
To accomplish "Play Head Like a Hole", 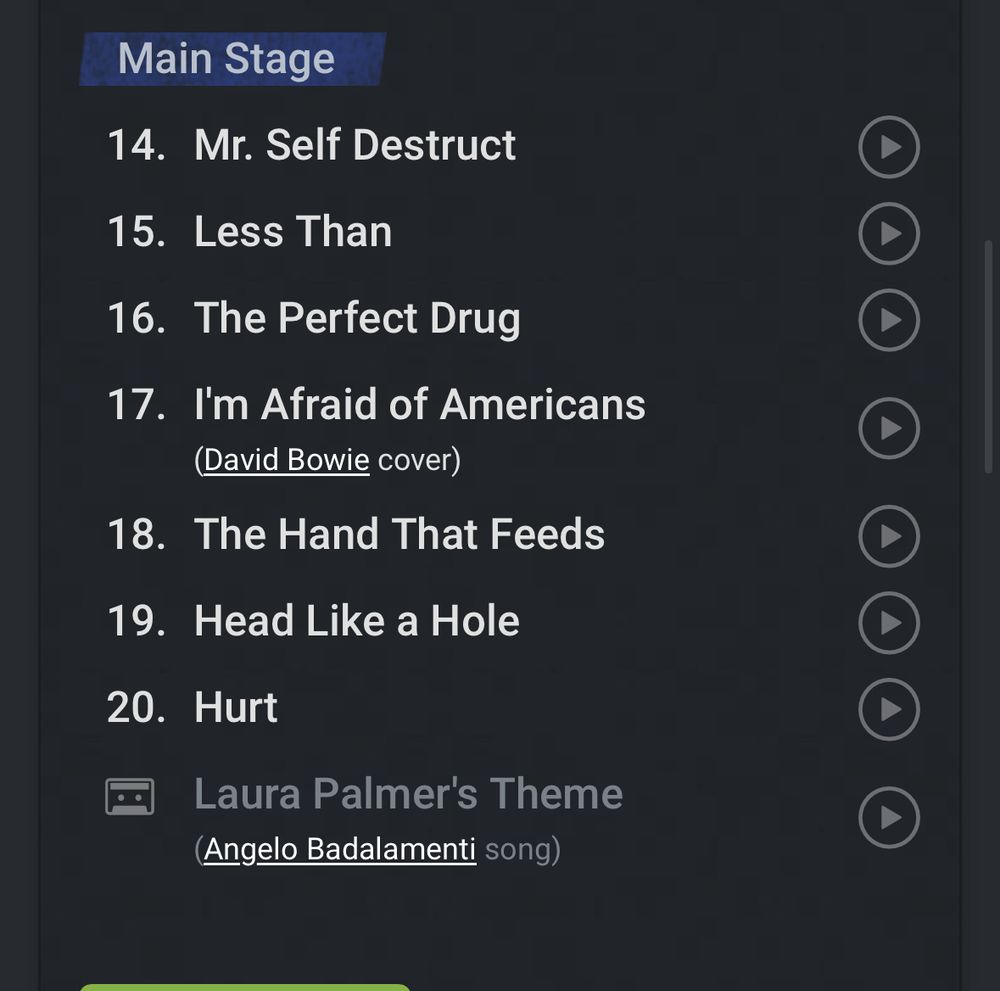I will [x=888, y=622].
